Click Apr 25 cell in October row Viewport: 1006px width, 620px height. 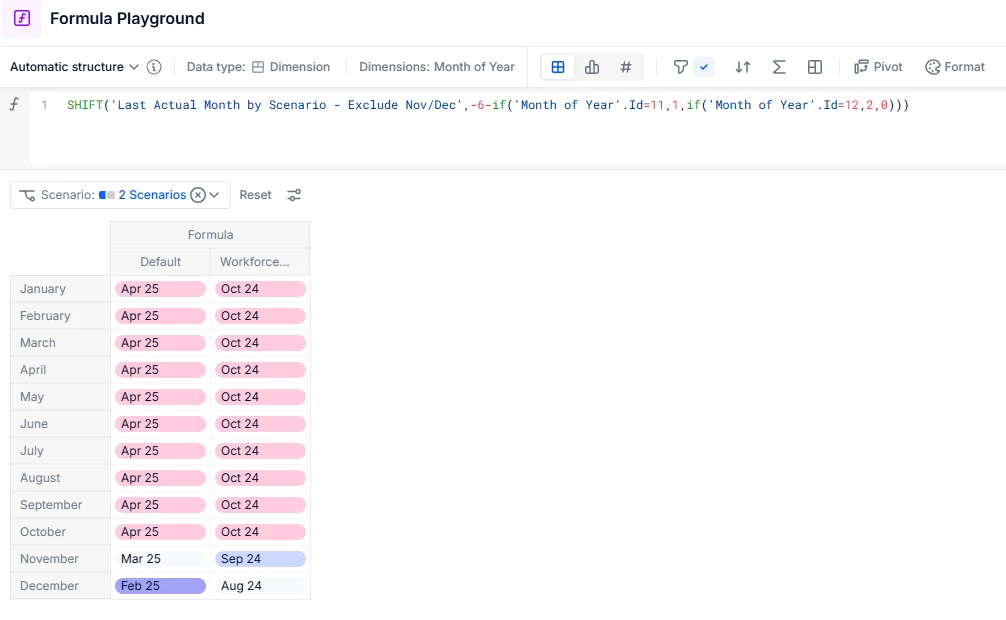click(x=160, y=531)
